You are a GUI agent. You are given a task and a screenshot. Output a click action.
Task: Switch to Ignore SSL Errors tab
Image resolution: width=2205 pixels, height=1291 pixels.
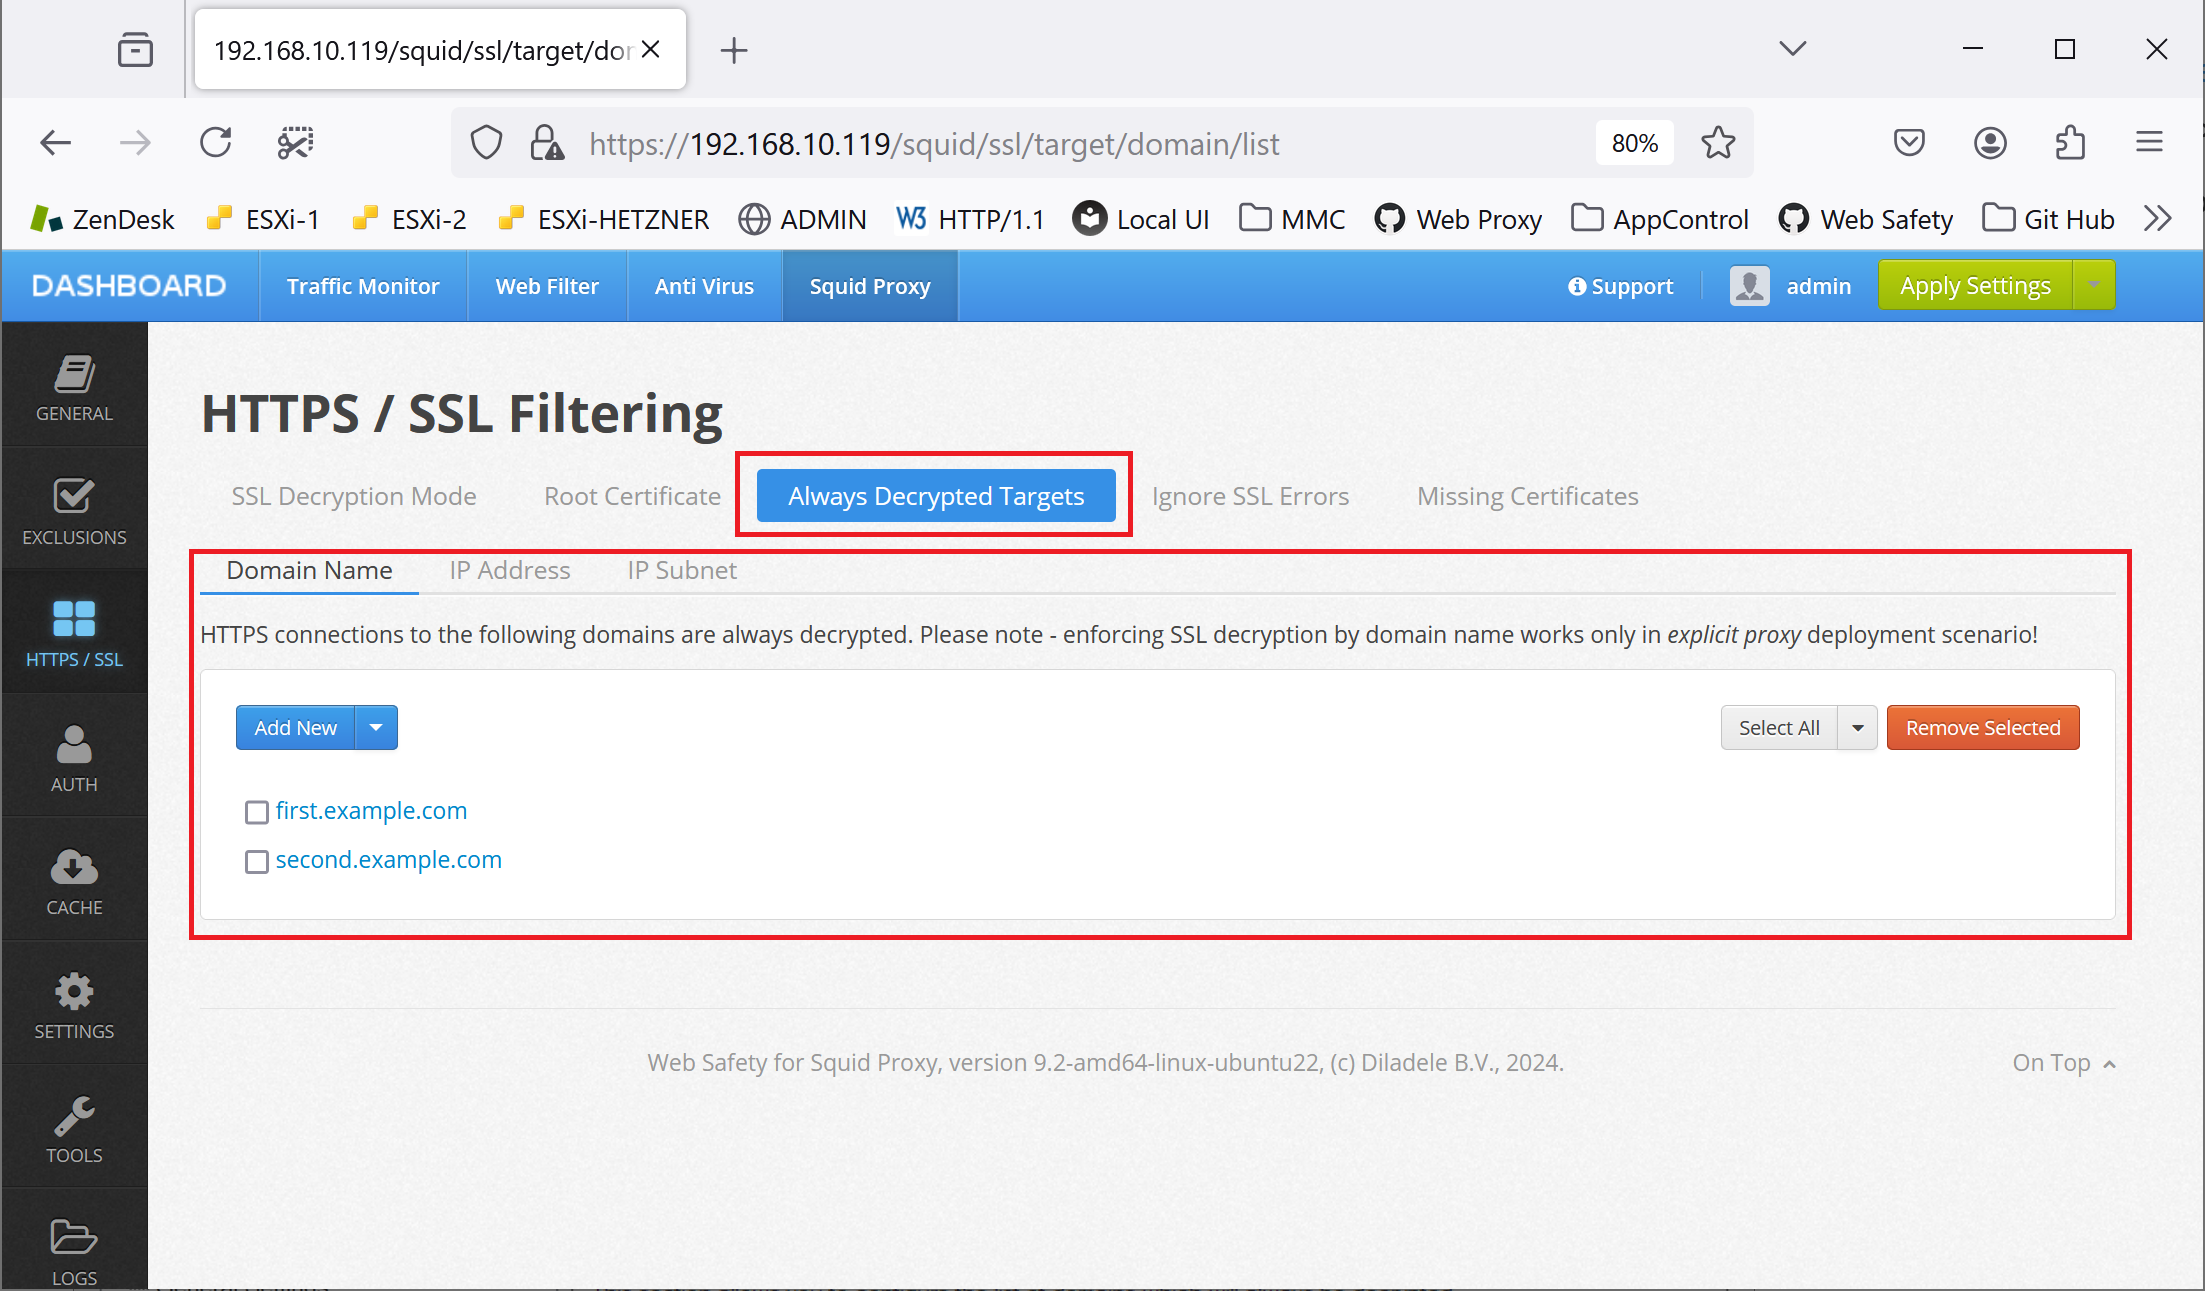(1250, 496)
